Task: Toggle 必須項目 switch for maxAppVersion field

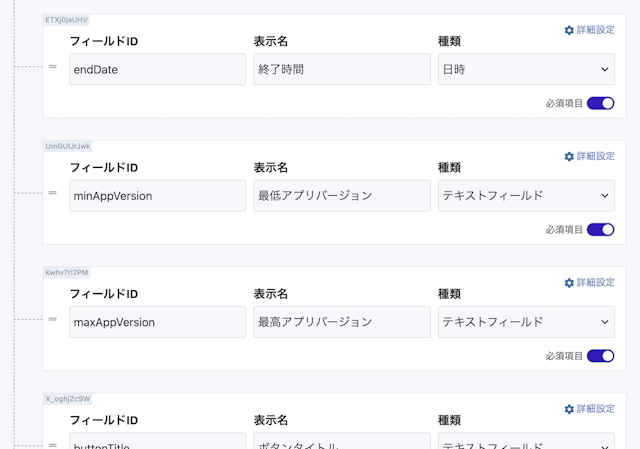Action: tap(600, 356)
